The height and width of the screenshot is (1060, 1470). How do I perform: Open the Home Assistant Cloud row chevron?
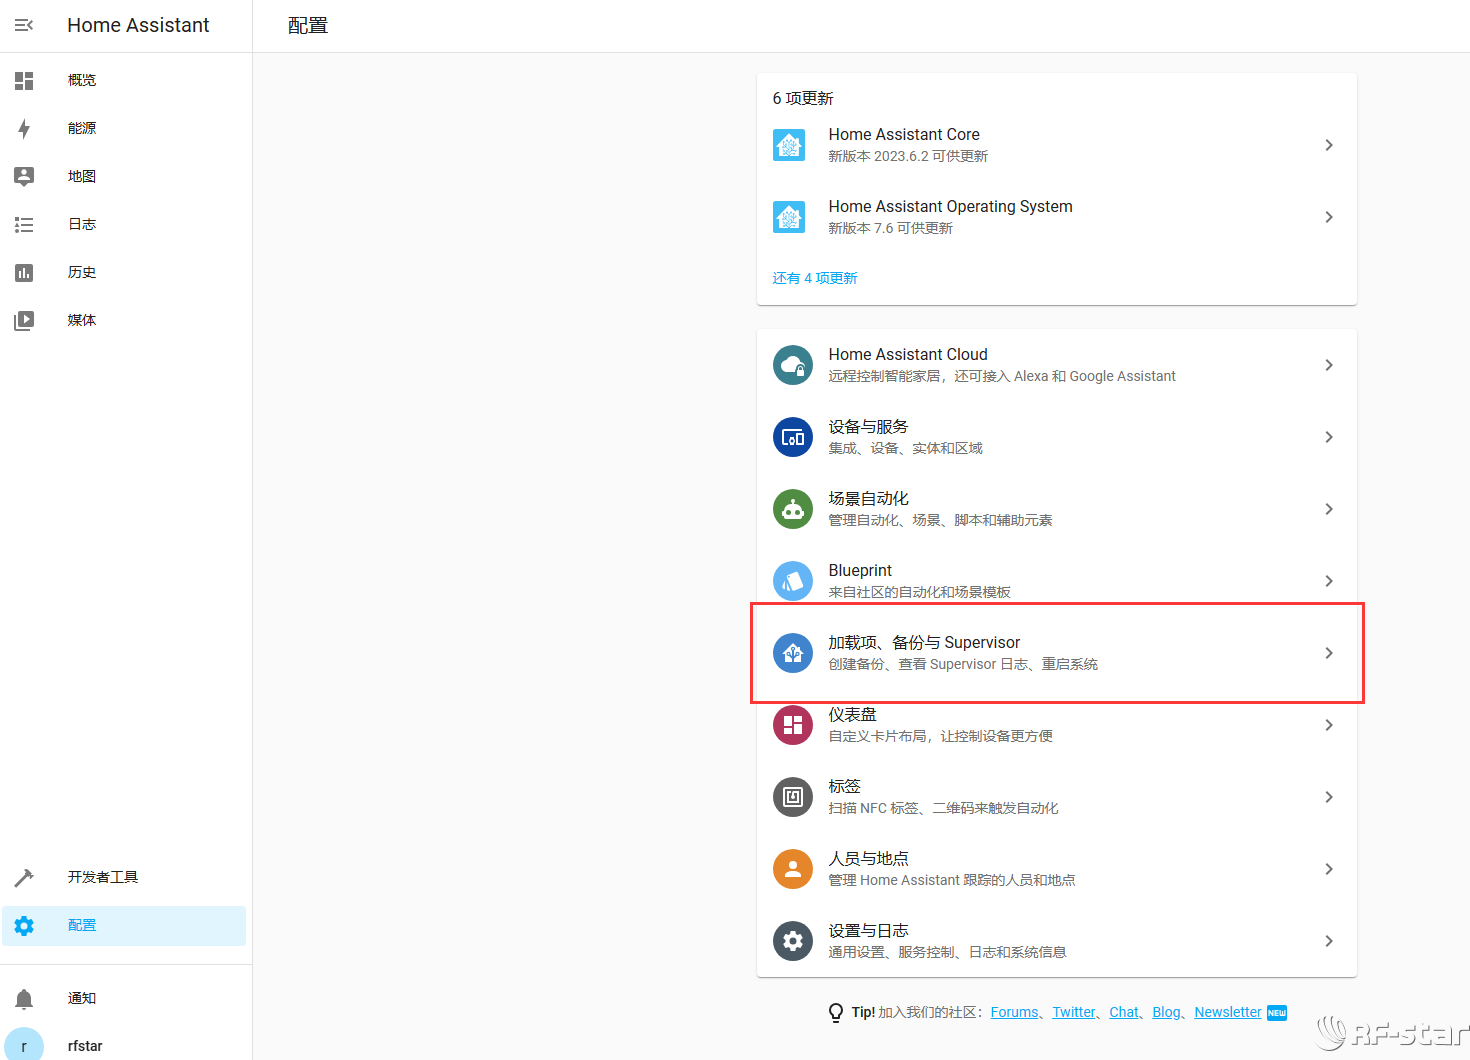(1329, 365)
